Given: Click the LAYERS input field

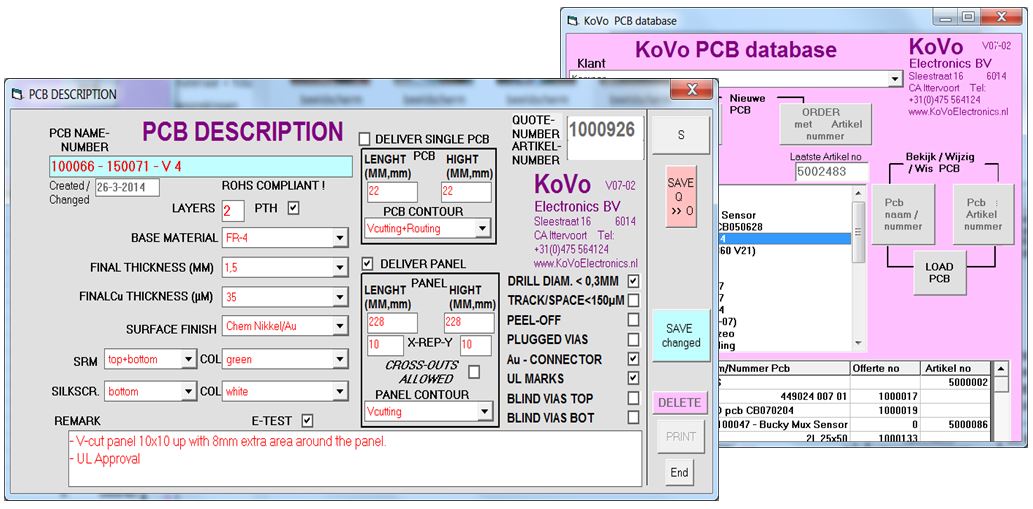Looking at the screenshot, I should click(x=233, y=210).
